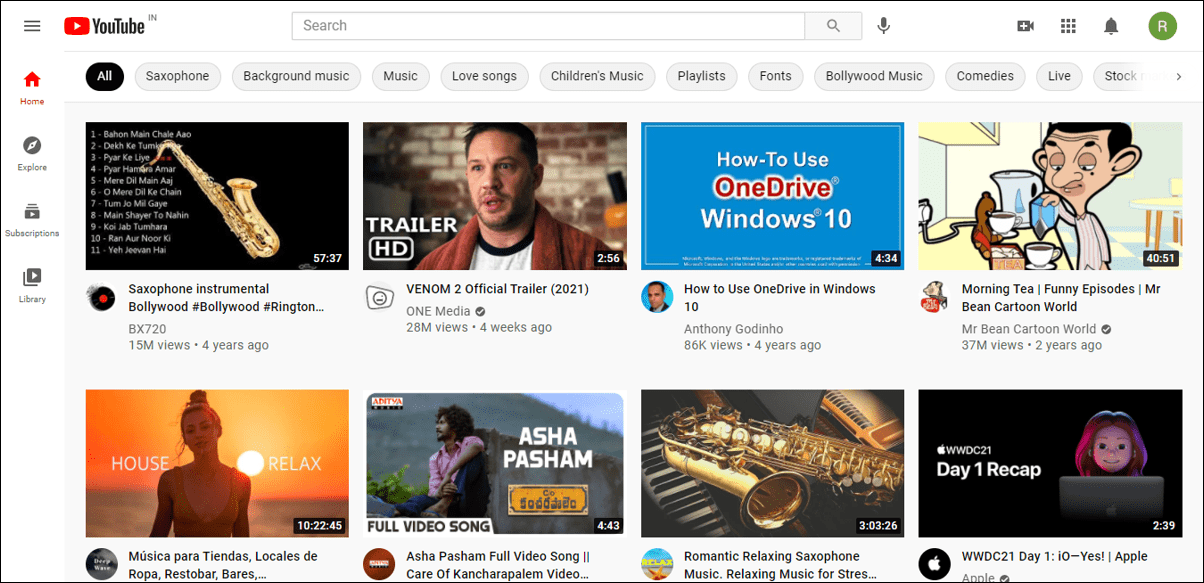Open title 'Romantic Relaxing Saxophone Music'

(780, 565)
